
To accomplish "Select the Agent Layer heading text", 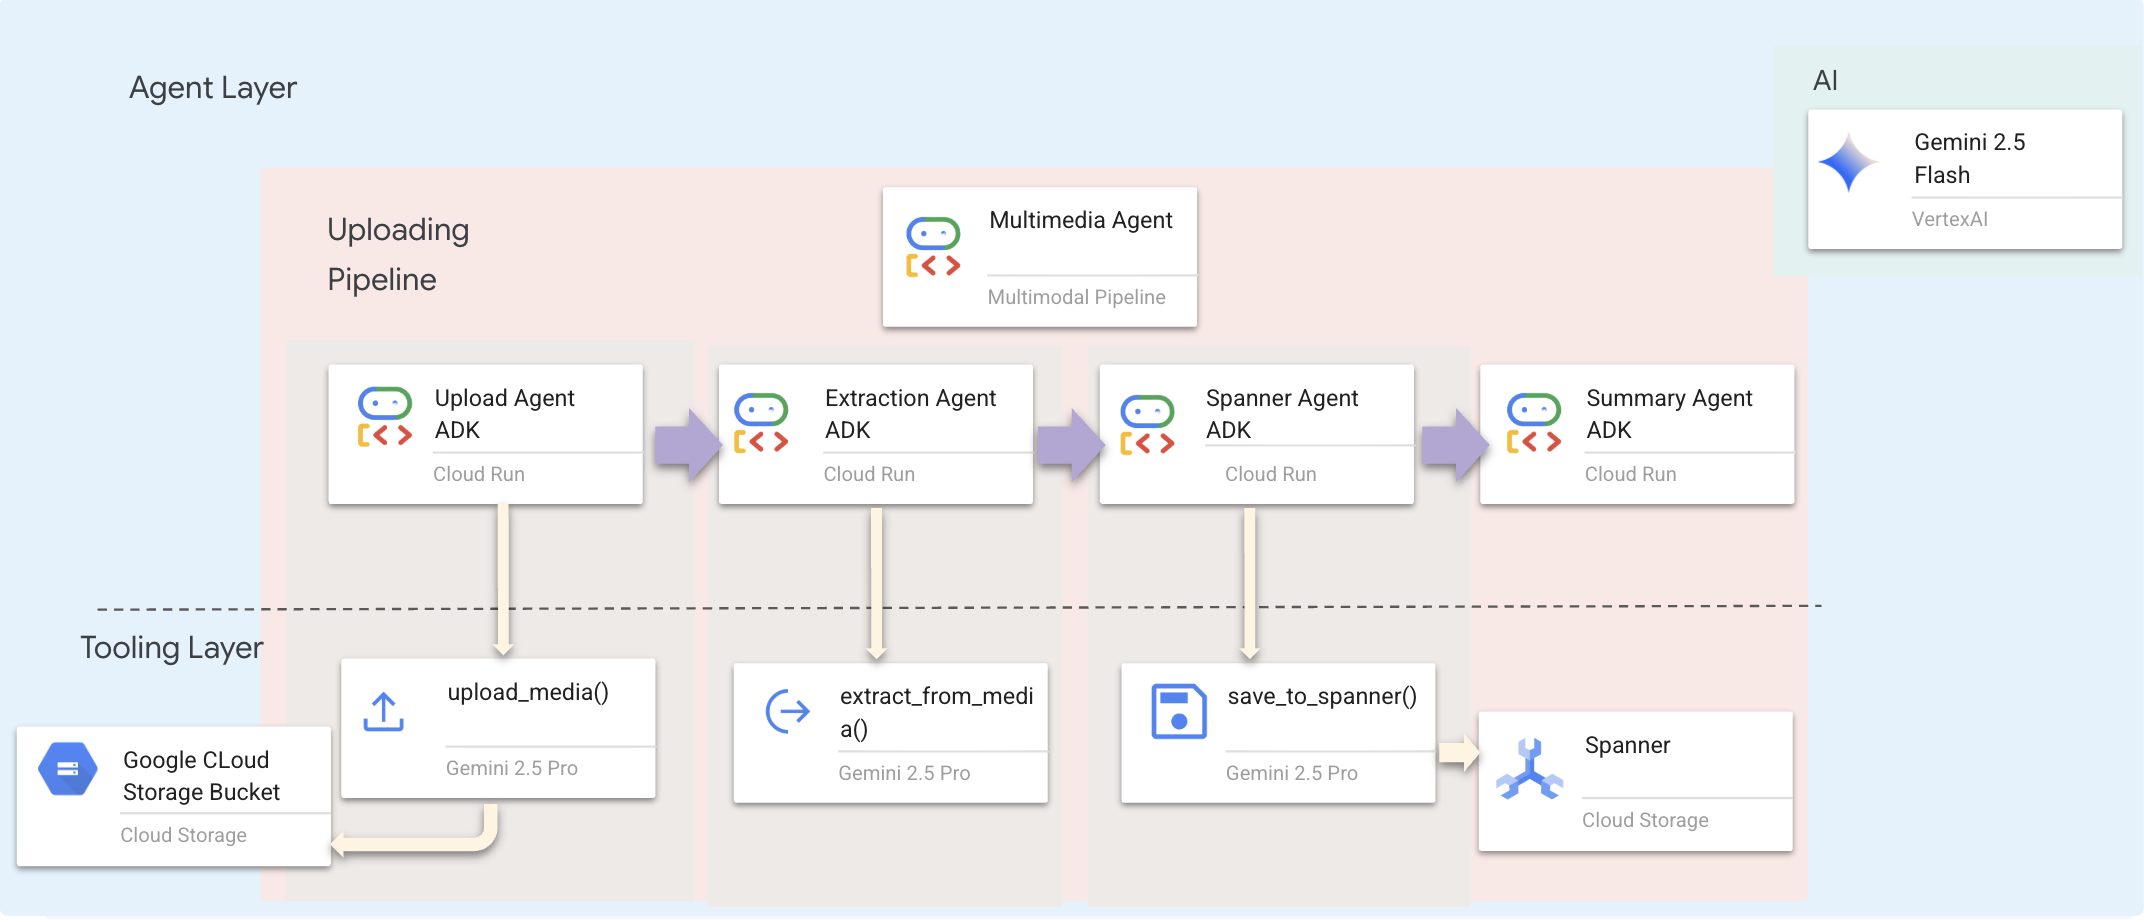I will 213,88.
